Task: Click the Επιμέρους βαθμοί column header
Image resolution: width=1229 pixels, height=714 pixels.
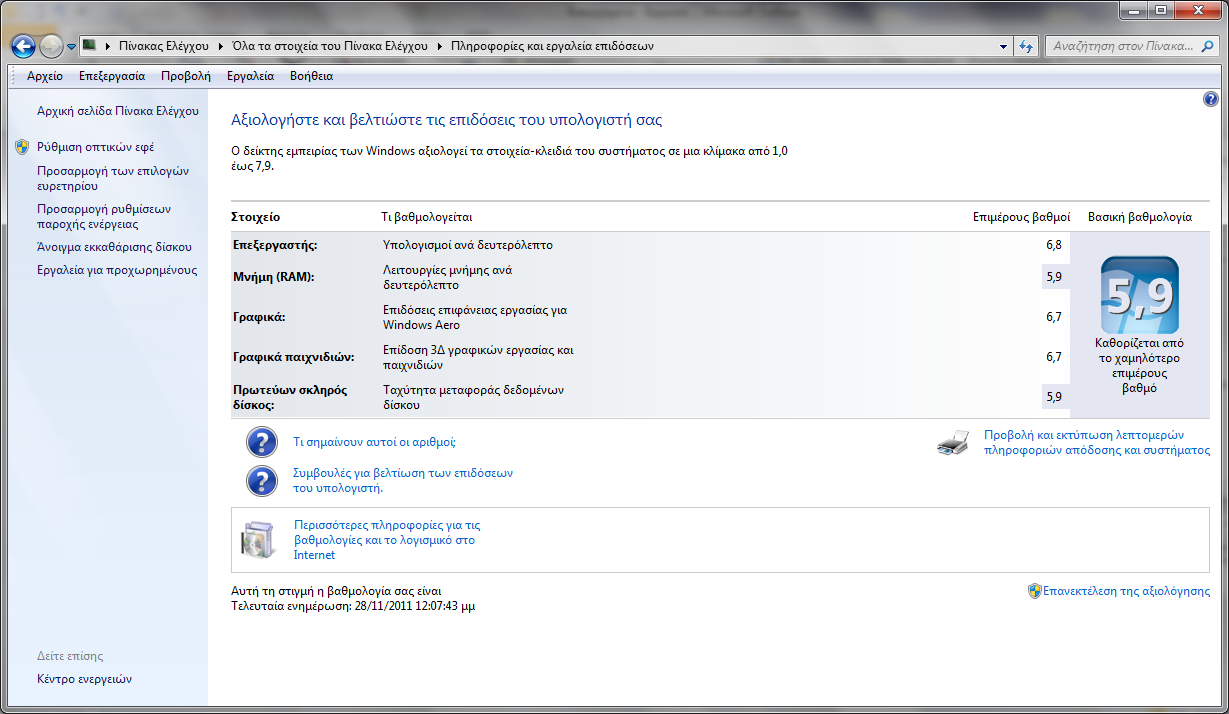Action: 1021,217
